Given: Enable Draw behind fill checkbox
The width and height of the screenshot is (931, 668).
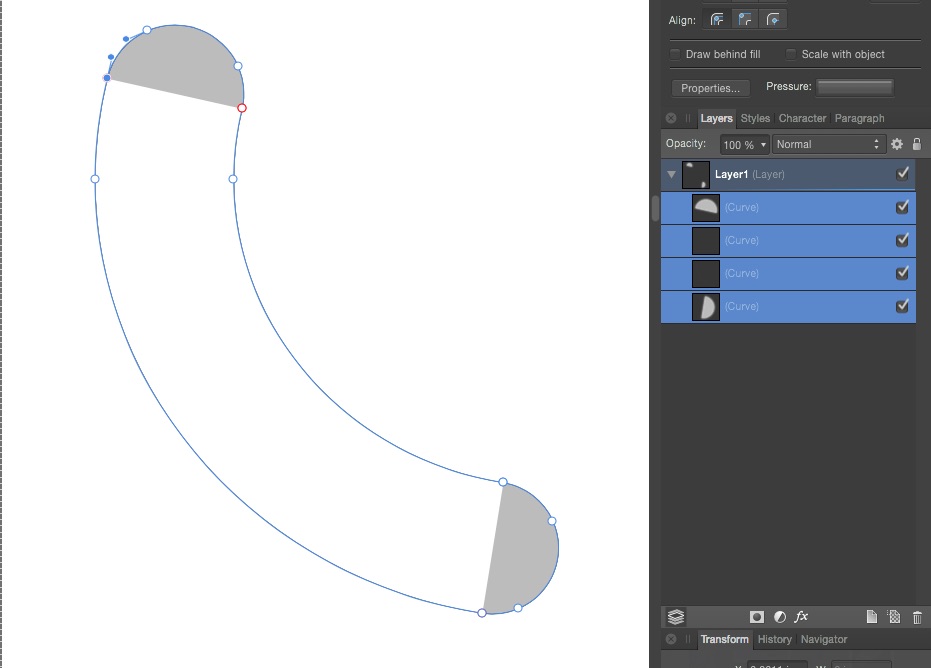Looking at the screenshot, I should pos(676,54).
